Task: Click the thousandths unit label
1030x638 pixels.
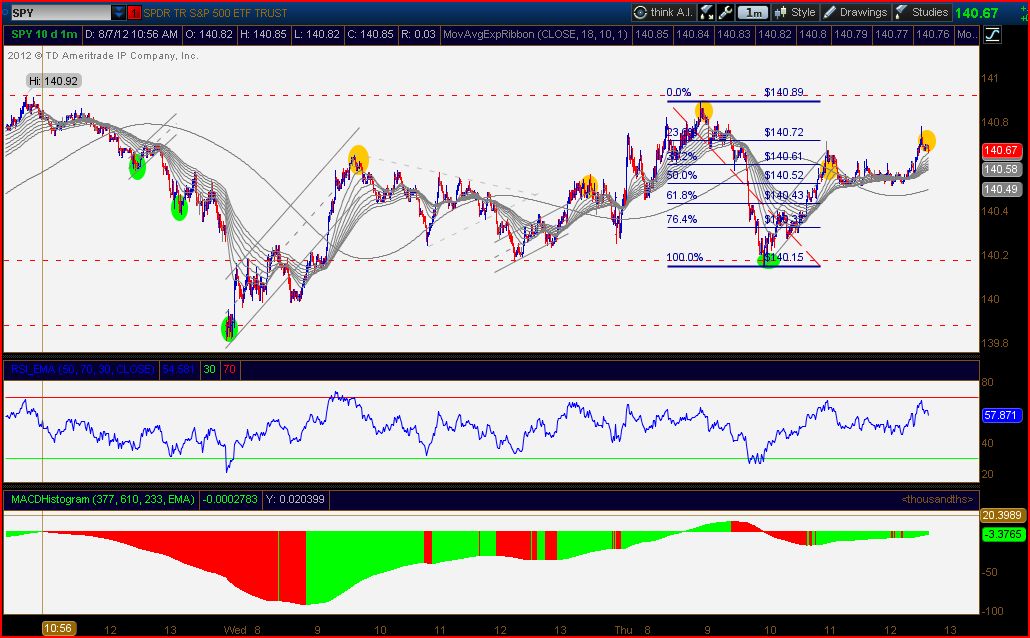Action: pos(937,499)
